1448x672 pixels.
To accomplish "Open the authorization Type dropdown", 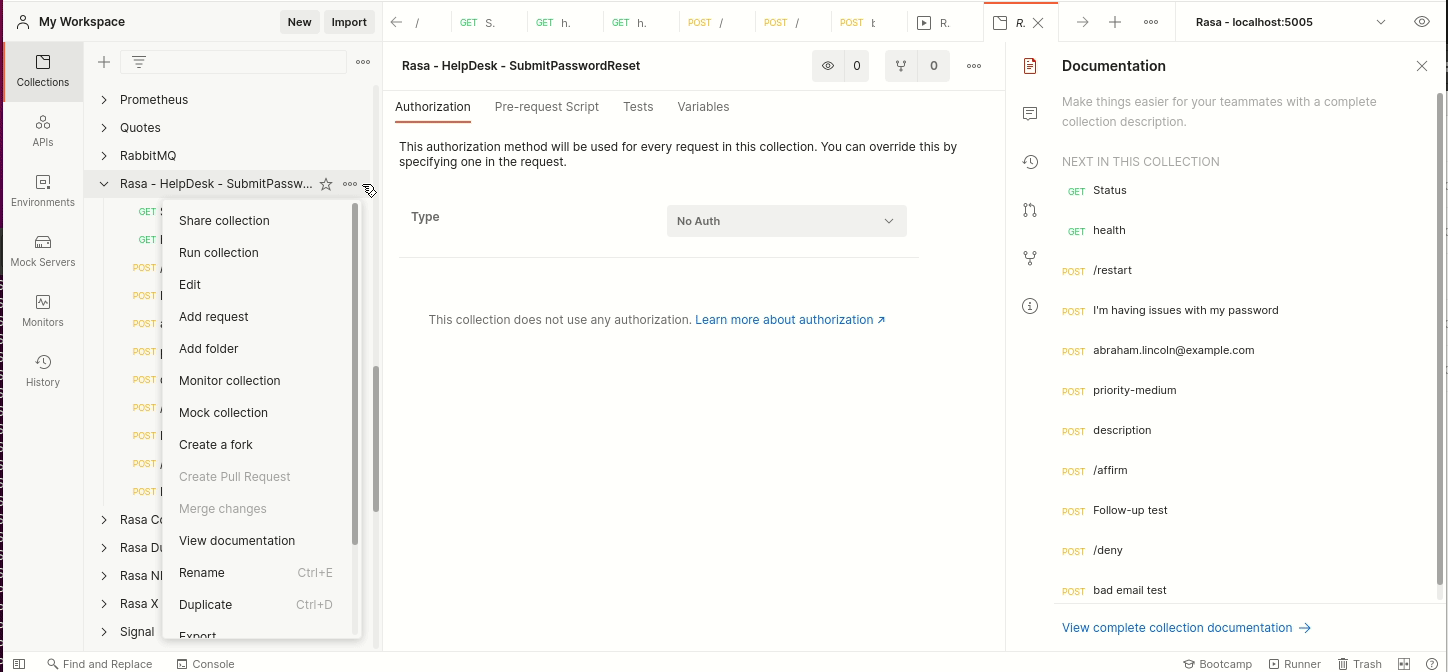I will (786, 221).
